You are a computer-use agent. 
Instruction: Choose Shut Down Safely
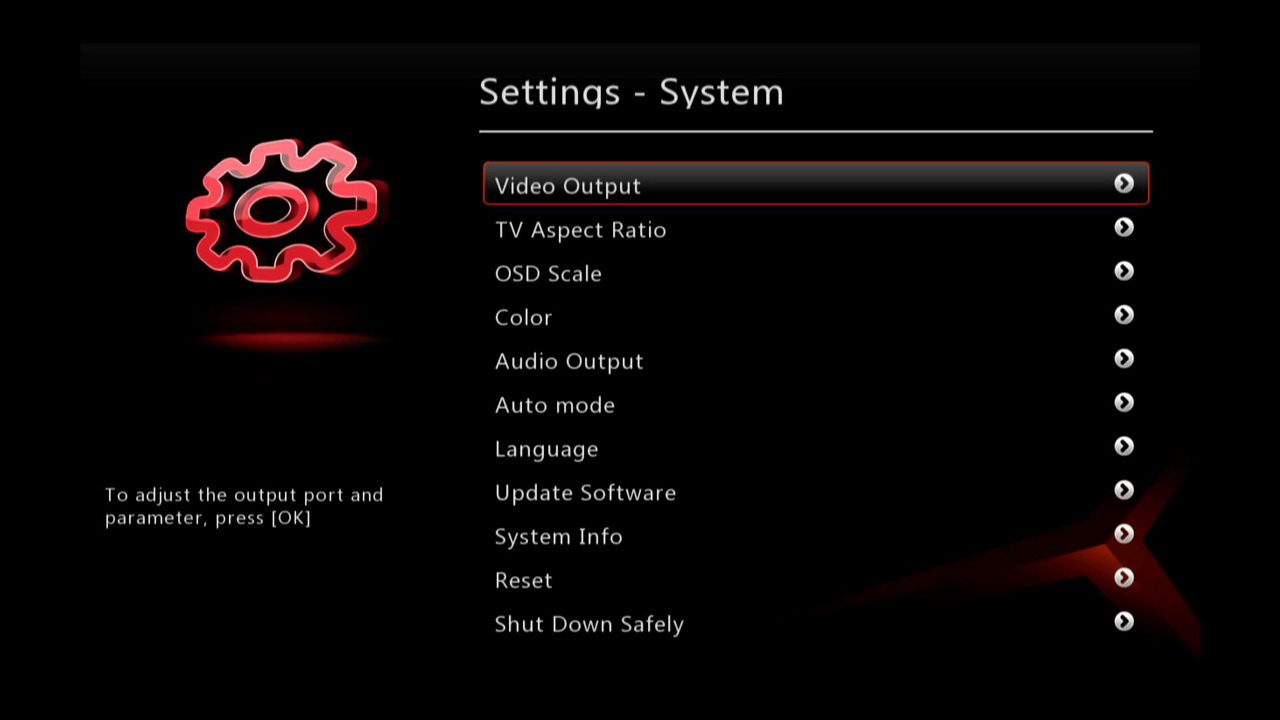(x=816, y=623)
